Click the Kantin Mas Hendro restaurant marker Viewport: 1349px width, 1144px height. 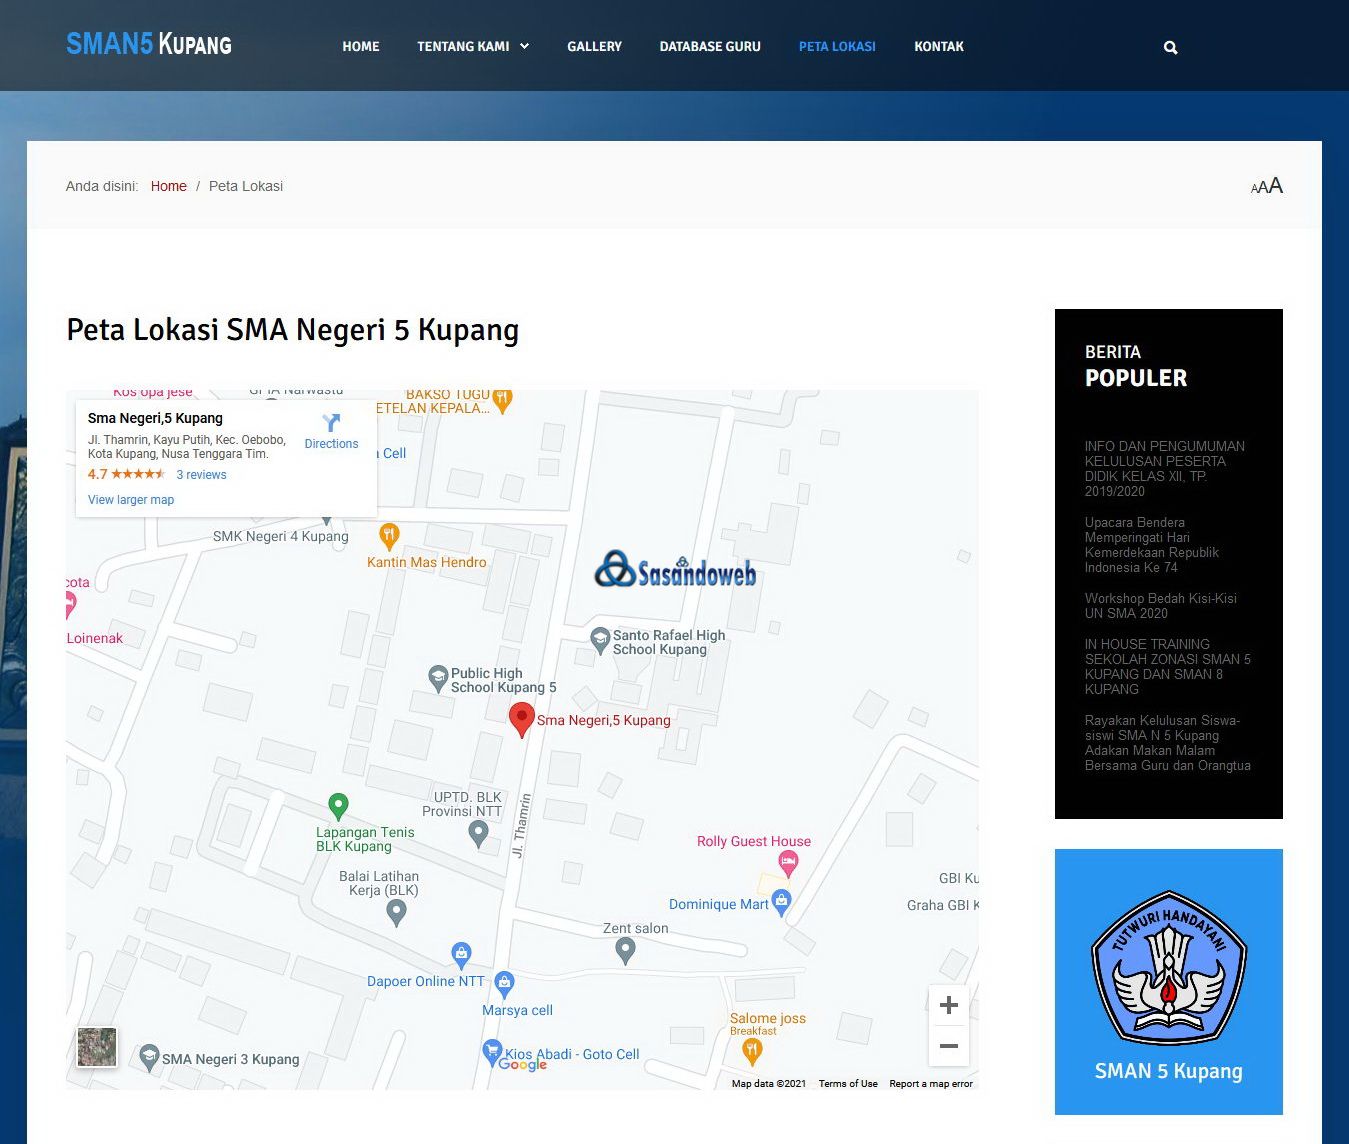[x=390, y=536]
